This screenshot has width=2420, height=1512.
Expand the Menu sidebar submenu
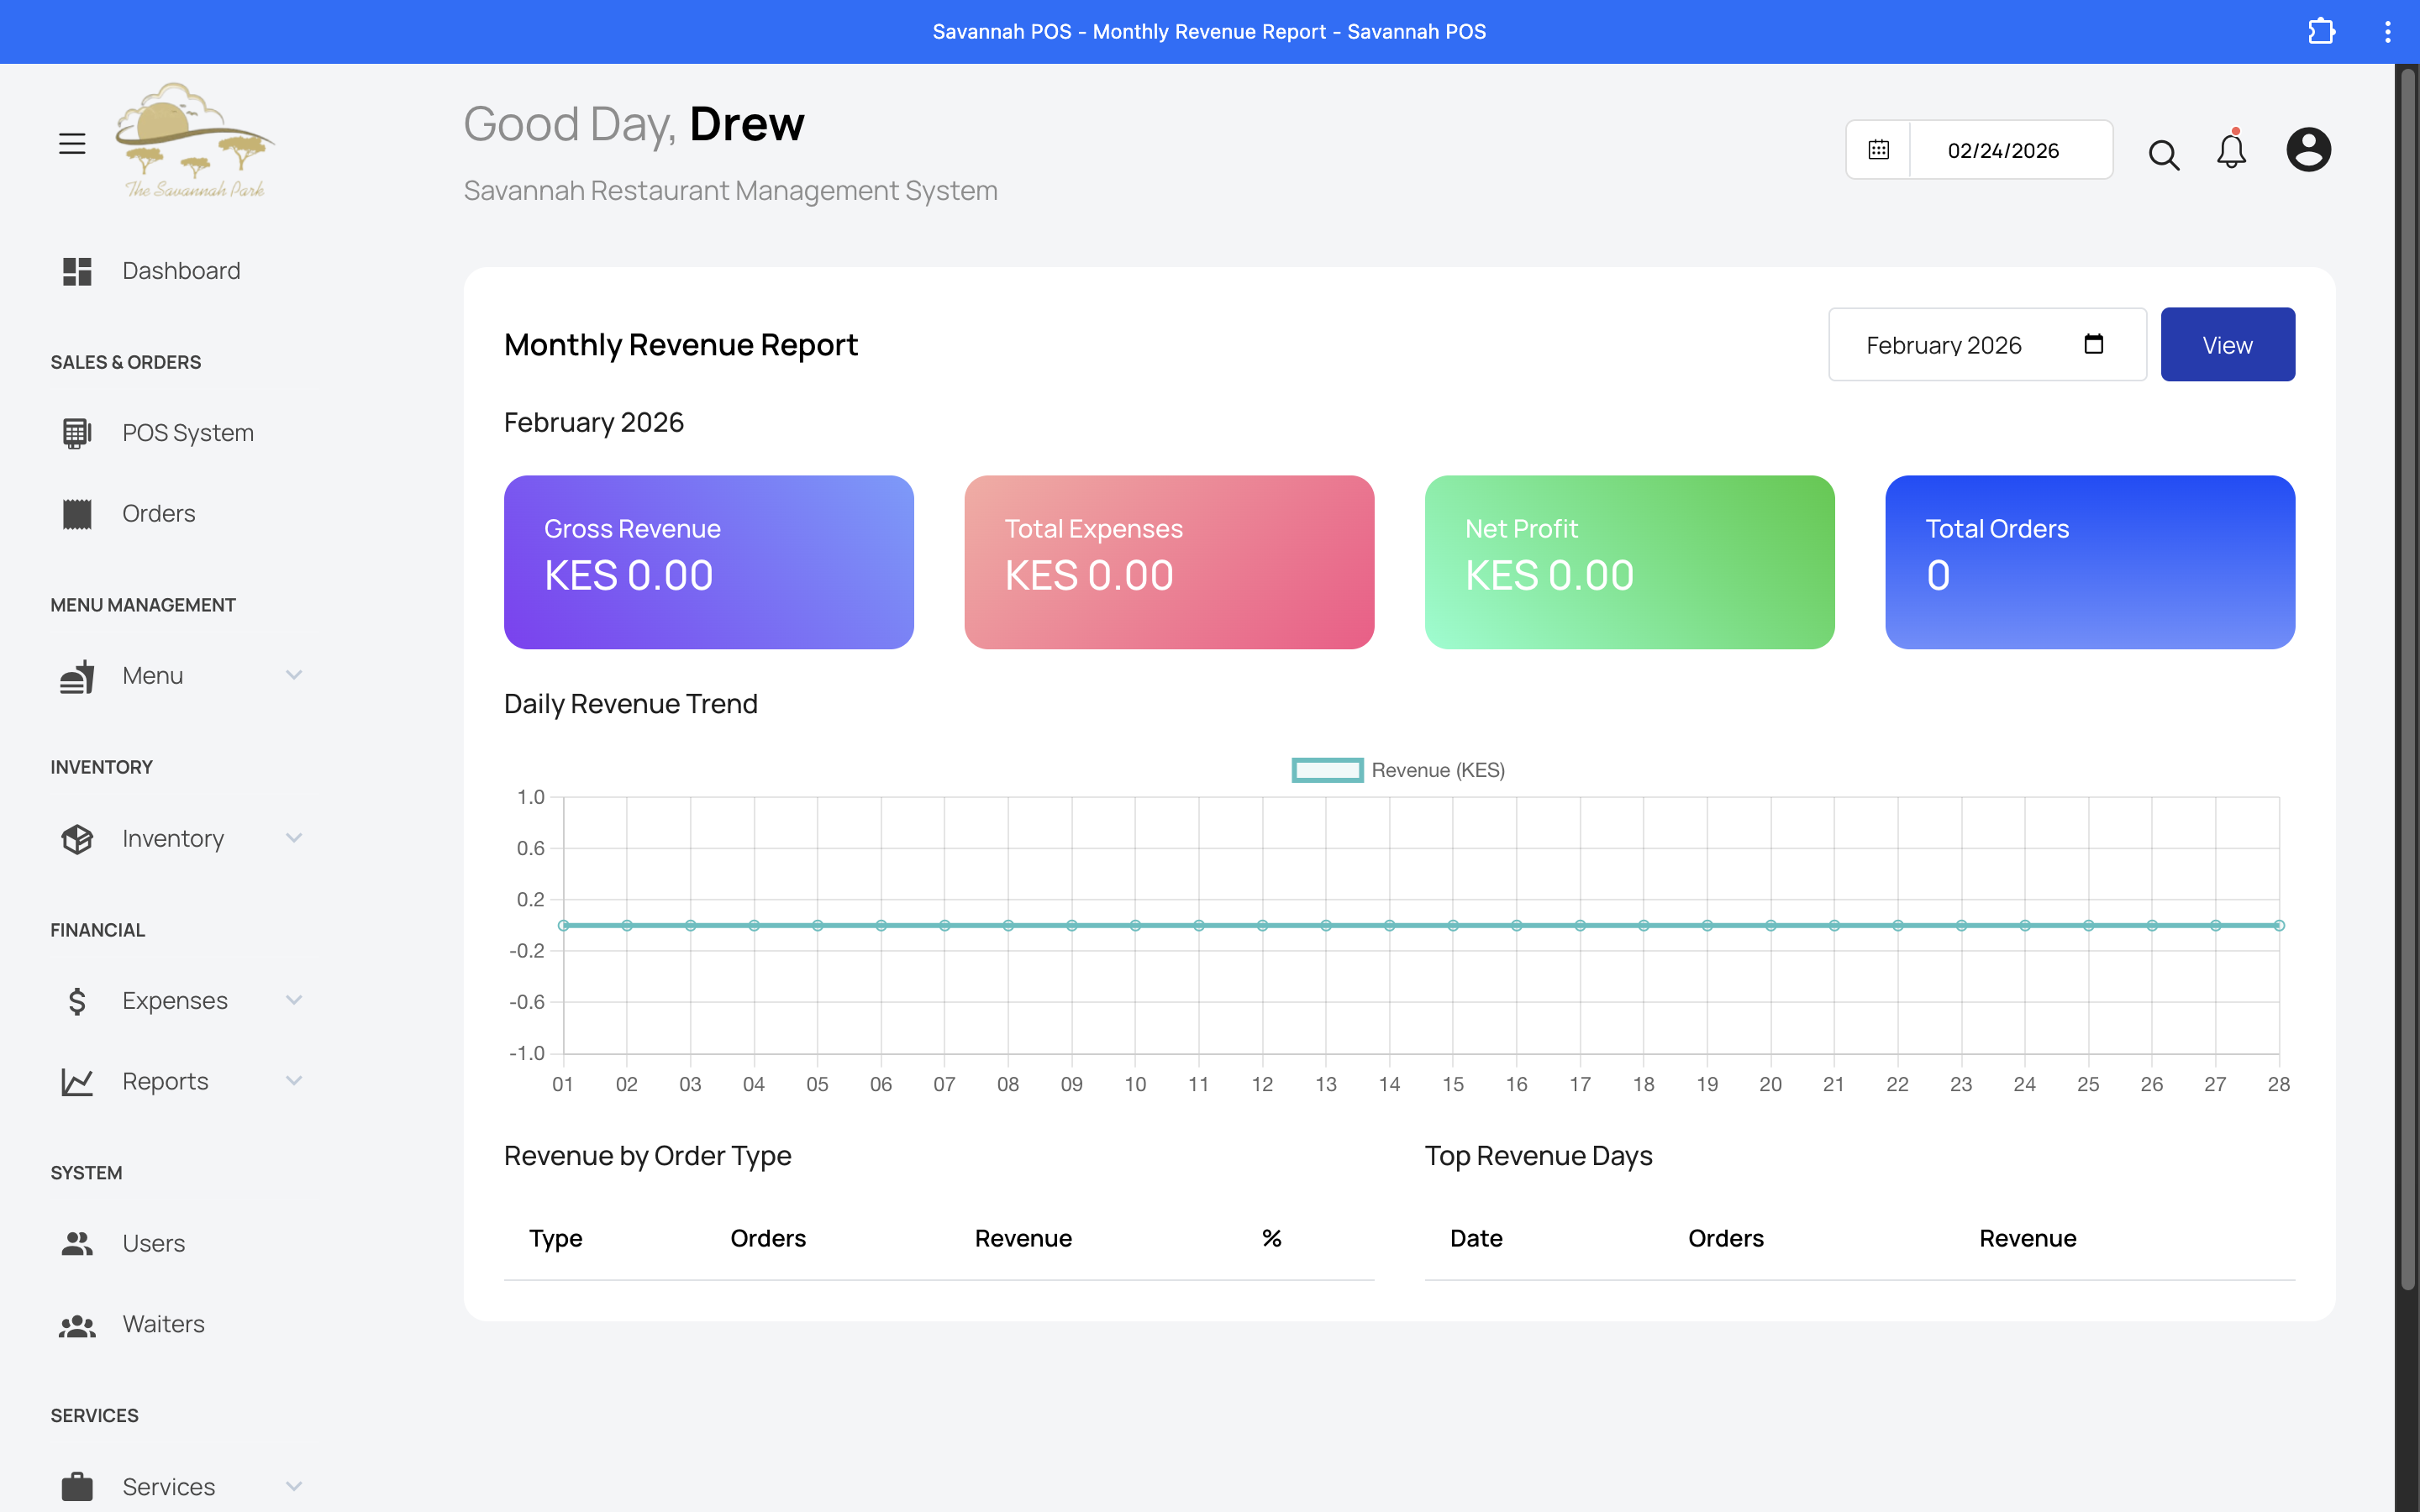click(293, 675)
